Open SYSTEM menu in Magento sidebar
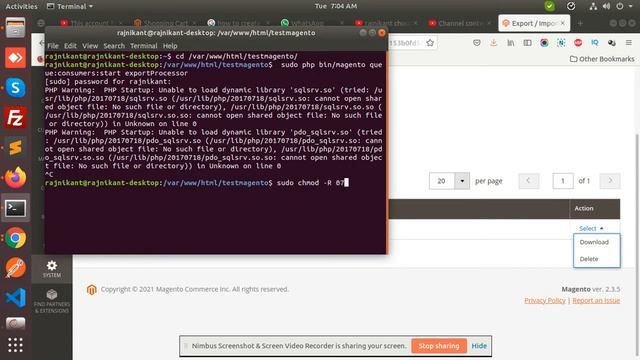Image resolution: width=640 pixels, height=360 pixels. pos(52,269)
